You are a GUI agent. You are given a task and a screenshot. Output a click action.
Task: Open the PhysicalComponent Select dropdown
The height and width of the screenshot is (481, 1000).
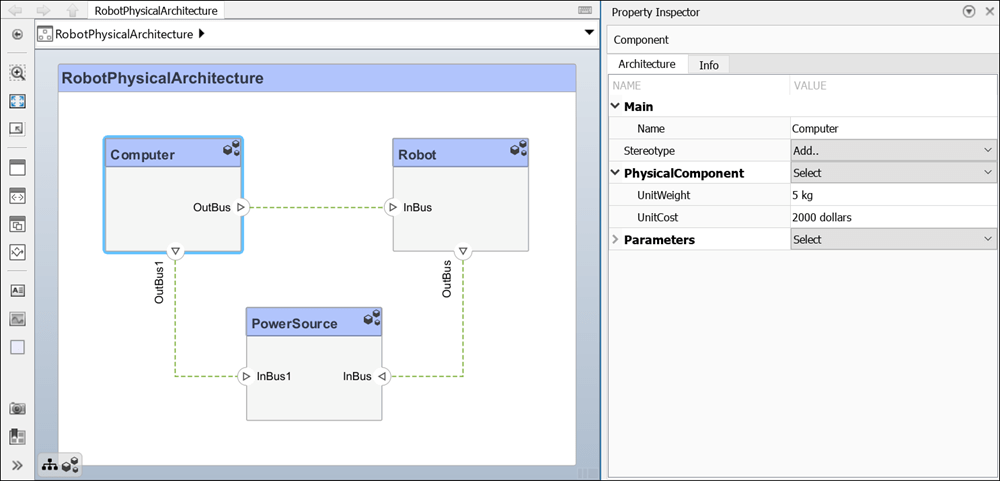892,173
